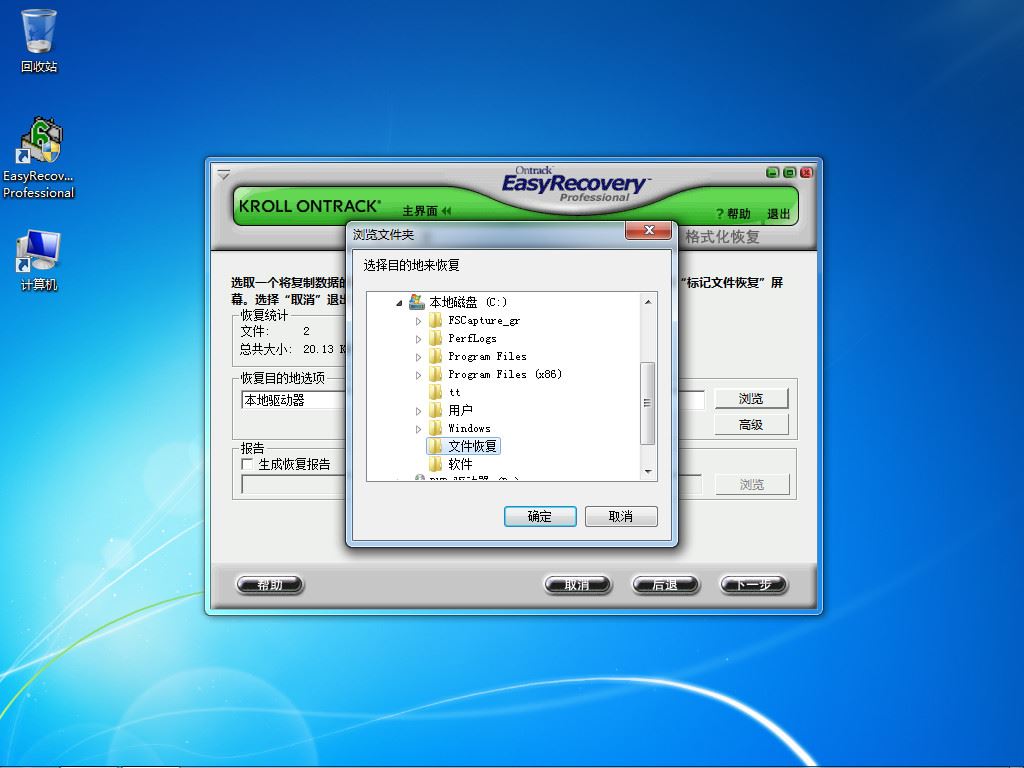This screenshot has height=768, width=1024.
Task: Expand the Program Files folder node
Action: 418,357
